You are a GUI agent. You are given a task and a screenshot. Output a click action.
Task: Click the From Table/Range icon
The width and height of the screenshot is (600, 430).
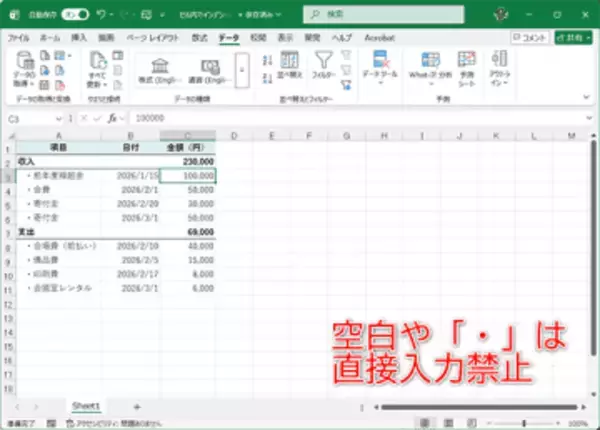[x=45, y=85]
